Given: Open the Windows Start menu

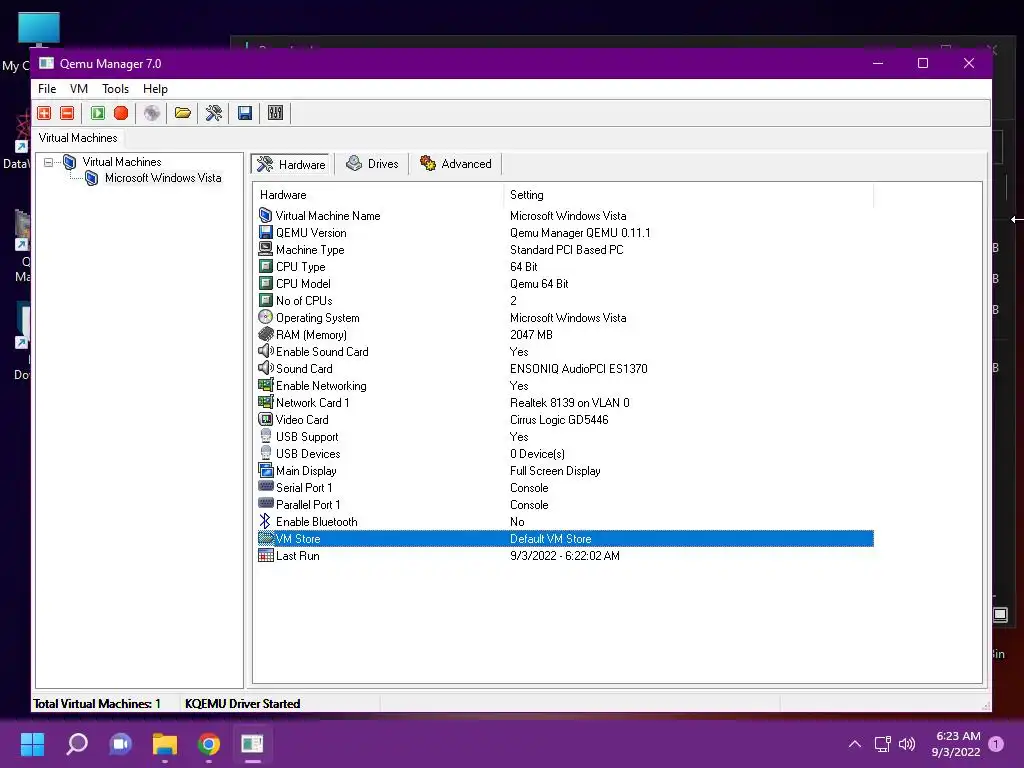Looking at the screenshot, I should [x=32, y=744].
